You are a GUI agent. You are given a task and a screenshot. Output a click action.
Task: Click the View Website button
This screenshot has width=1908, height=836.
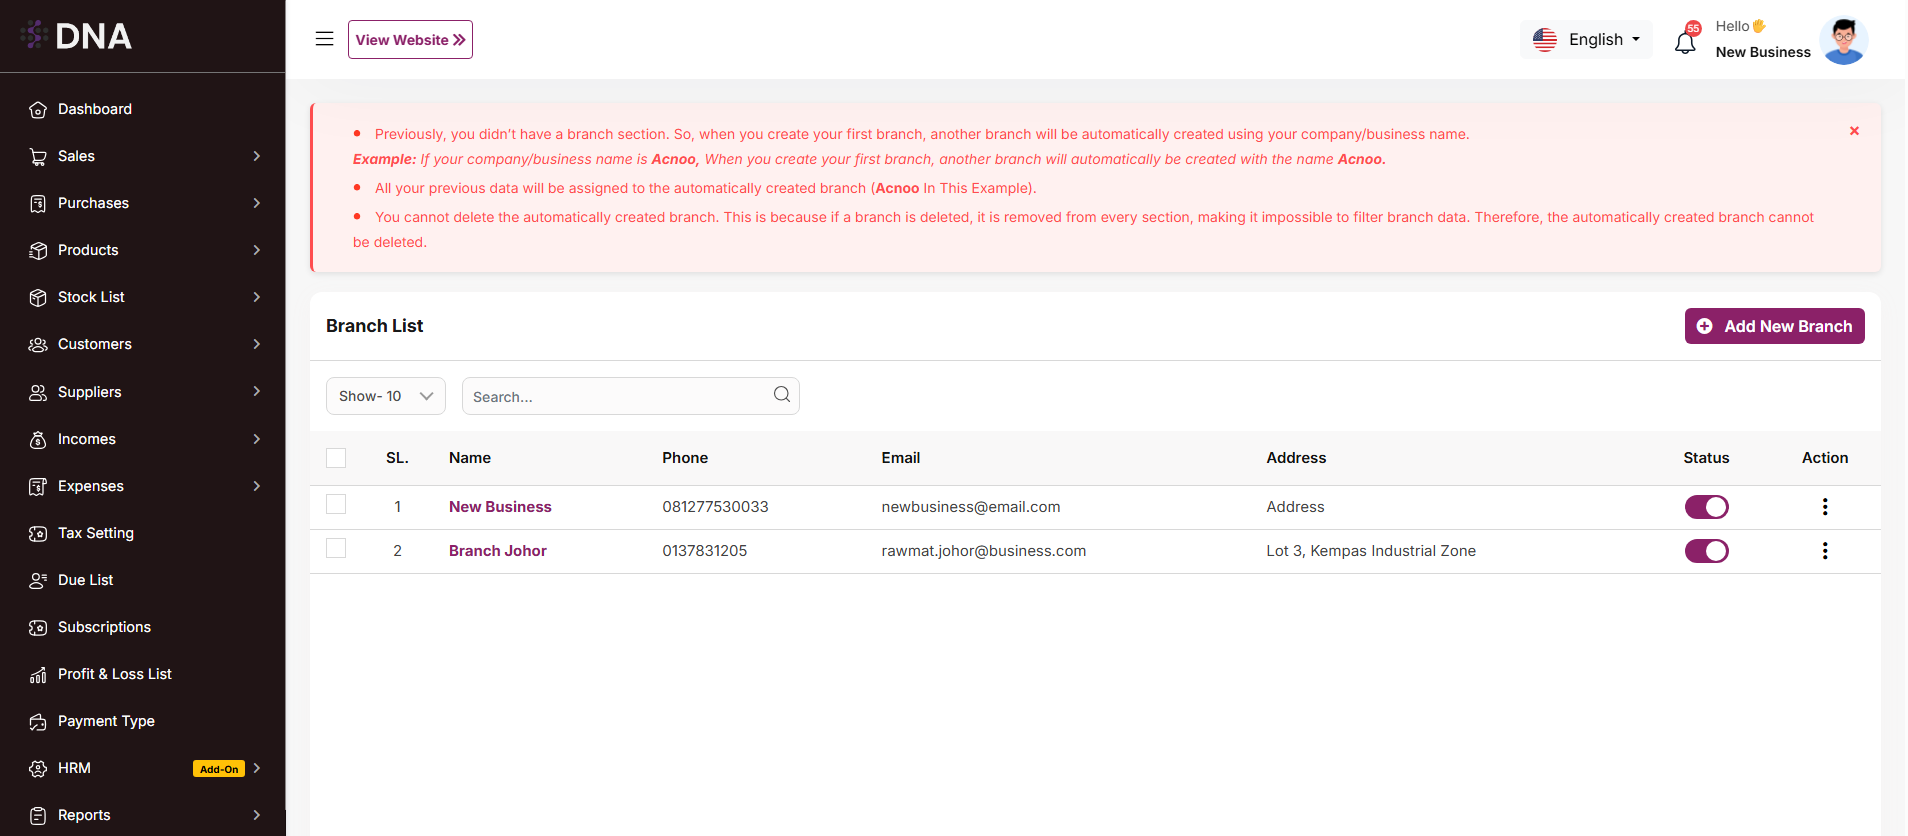pyautogui.click(x=410, y=40)
